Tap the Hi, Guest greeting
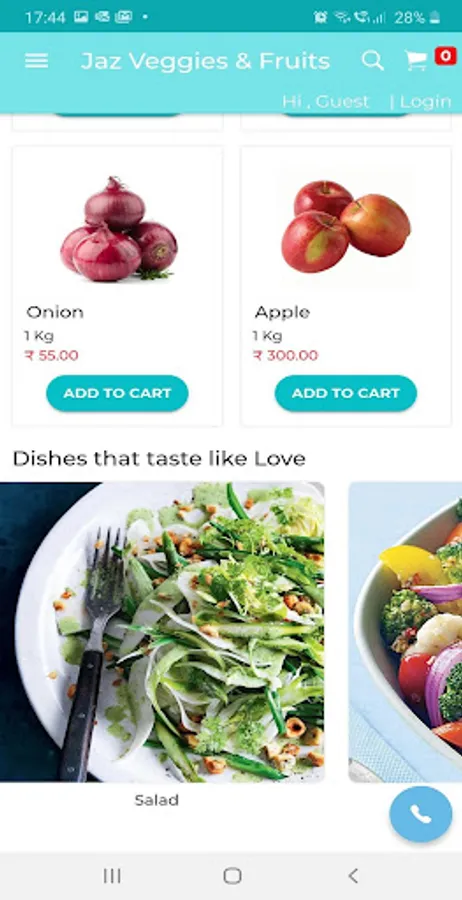The image size is (462, 900). coord(325,102)
